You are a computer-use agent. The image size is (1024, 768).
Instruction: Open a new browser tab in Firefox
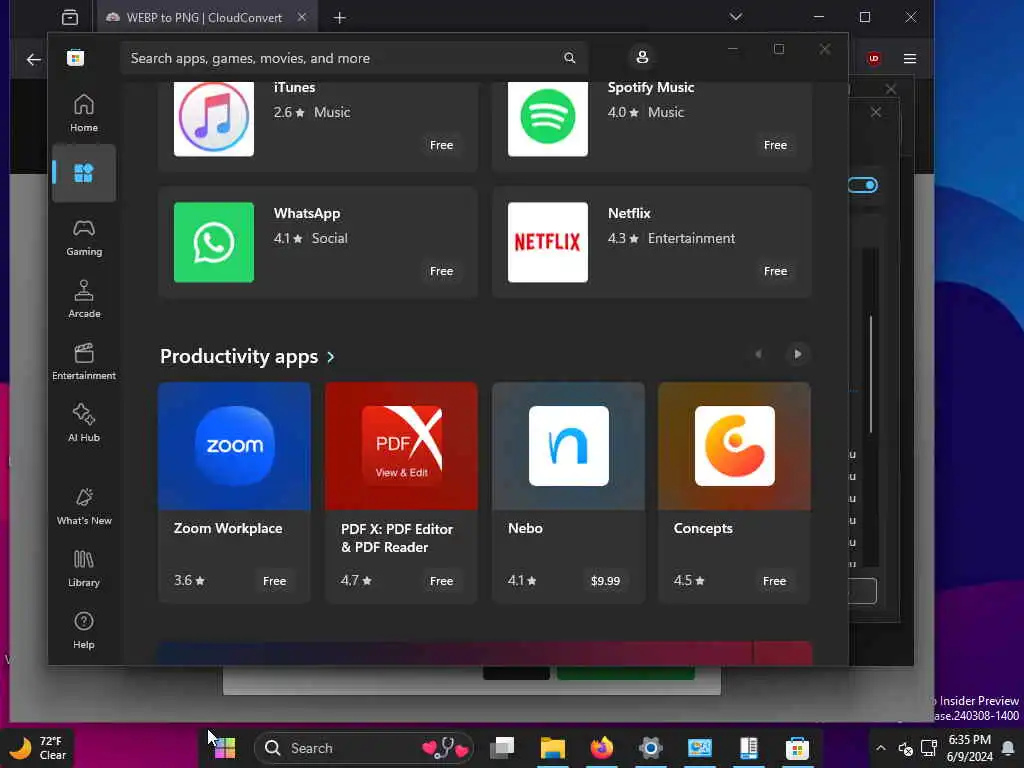[x=340, y=18]
